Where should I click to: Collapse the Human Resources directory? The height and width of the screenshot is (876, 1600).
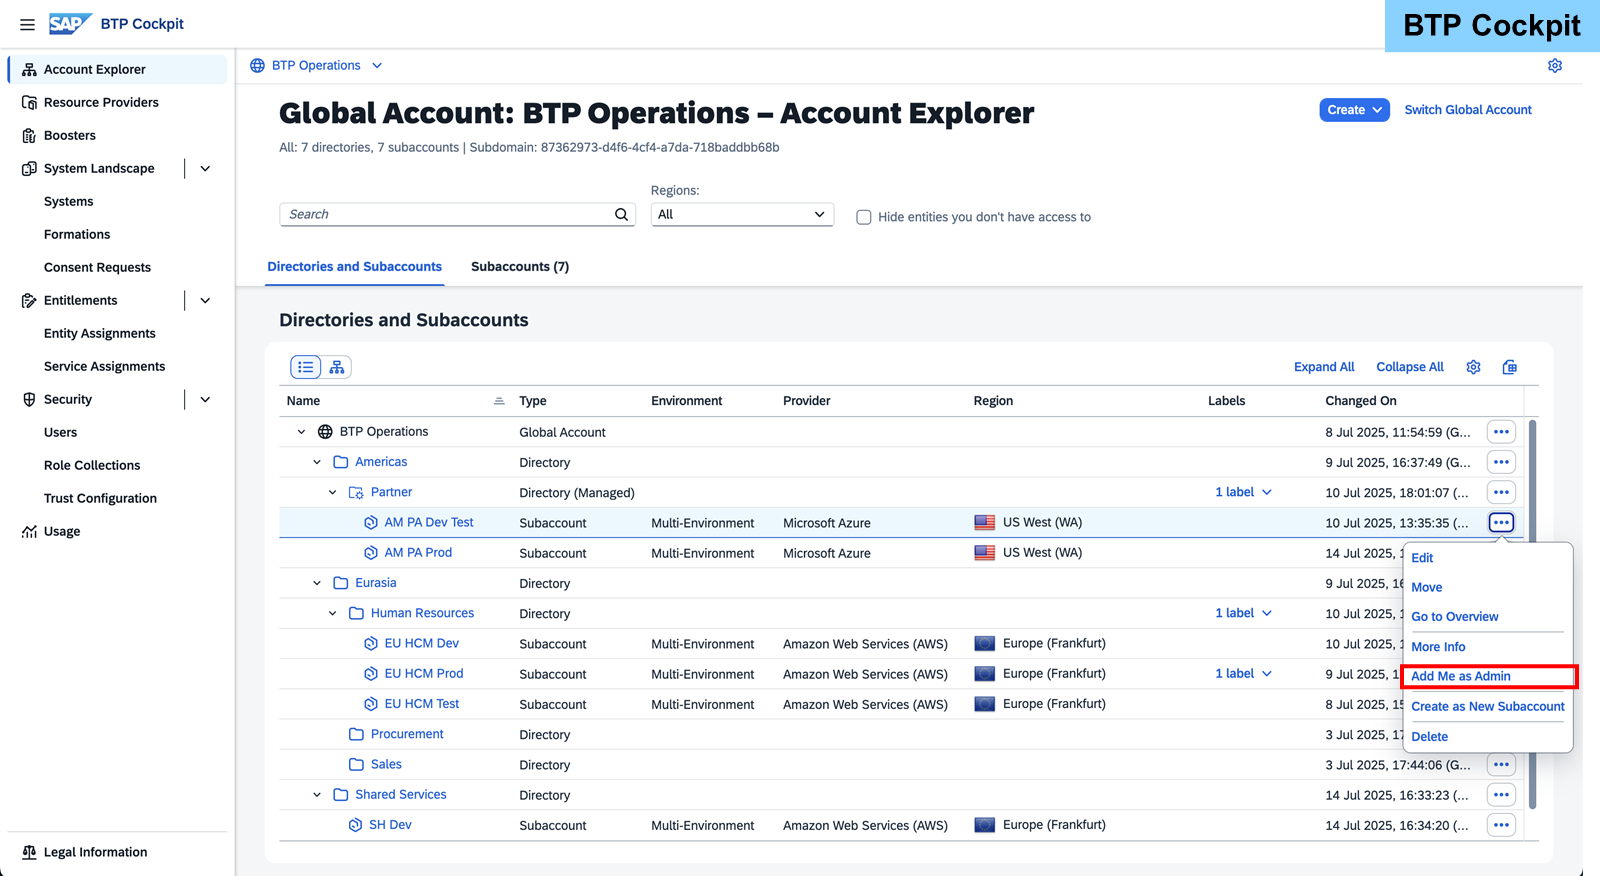pyautogui.click(x=333, y=613)
